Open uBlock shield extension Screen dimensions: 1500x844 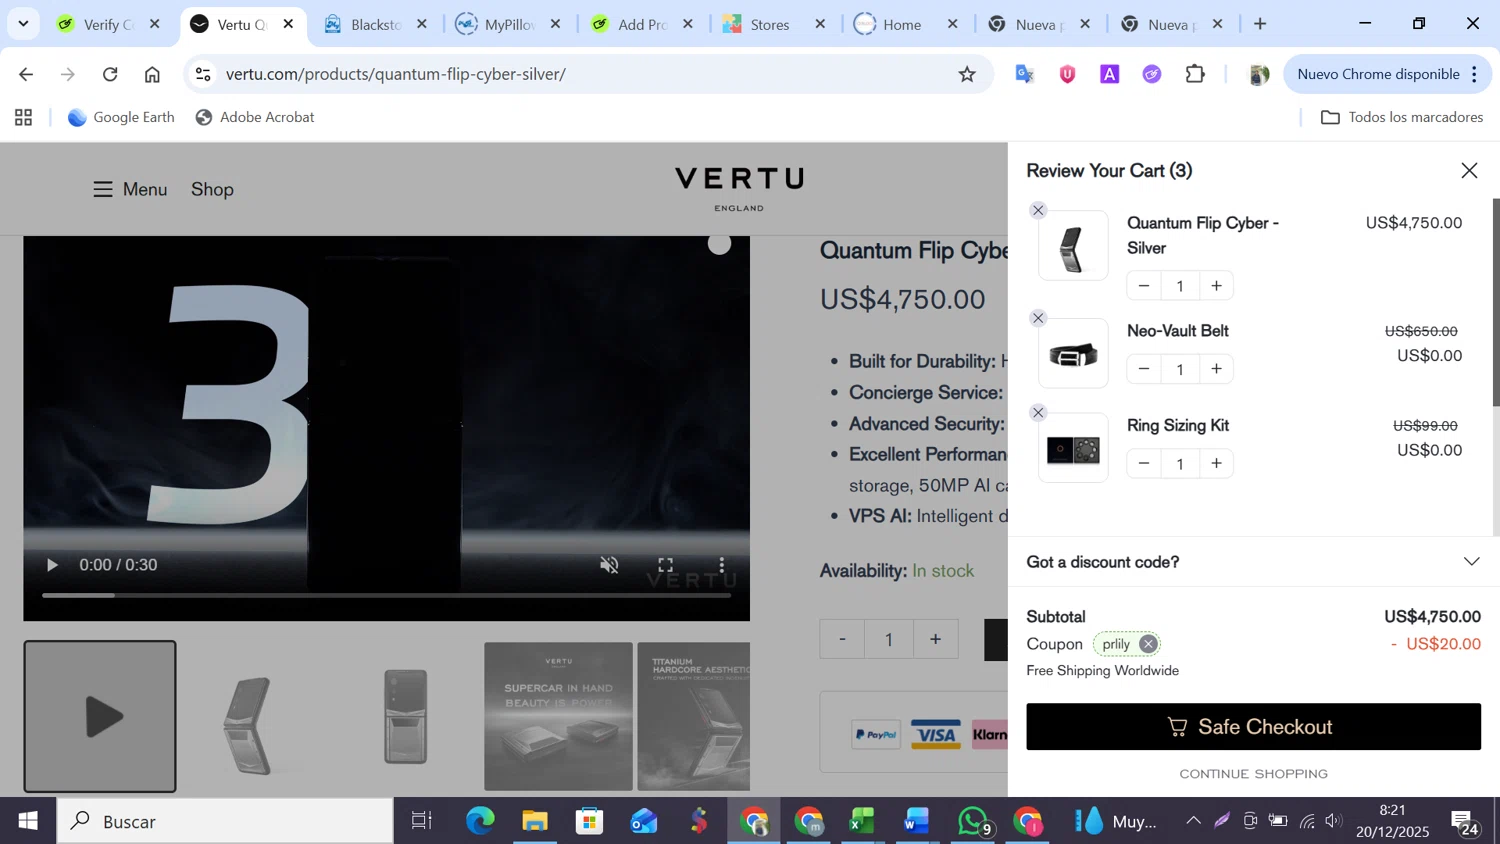click(x=1067, y=74)
